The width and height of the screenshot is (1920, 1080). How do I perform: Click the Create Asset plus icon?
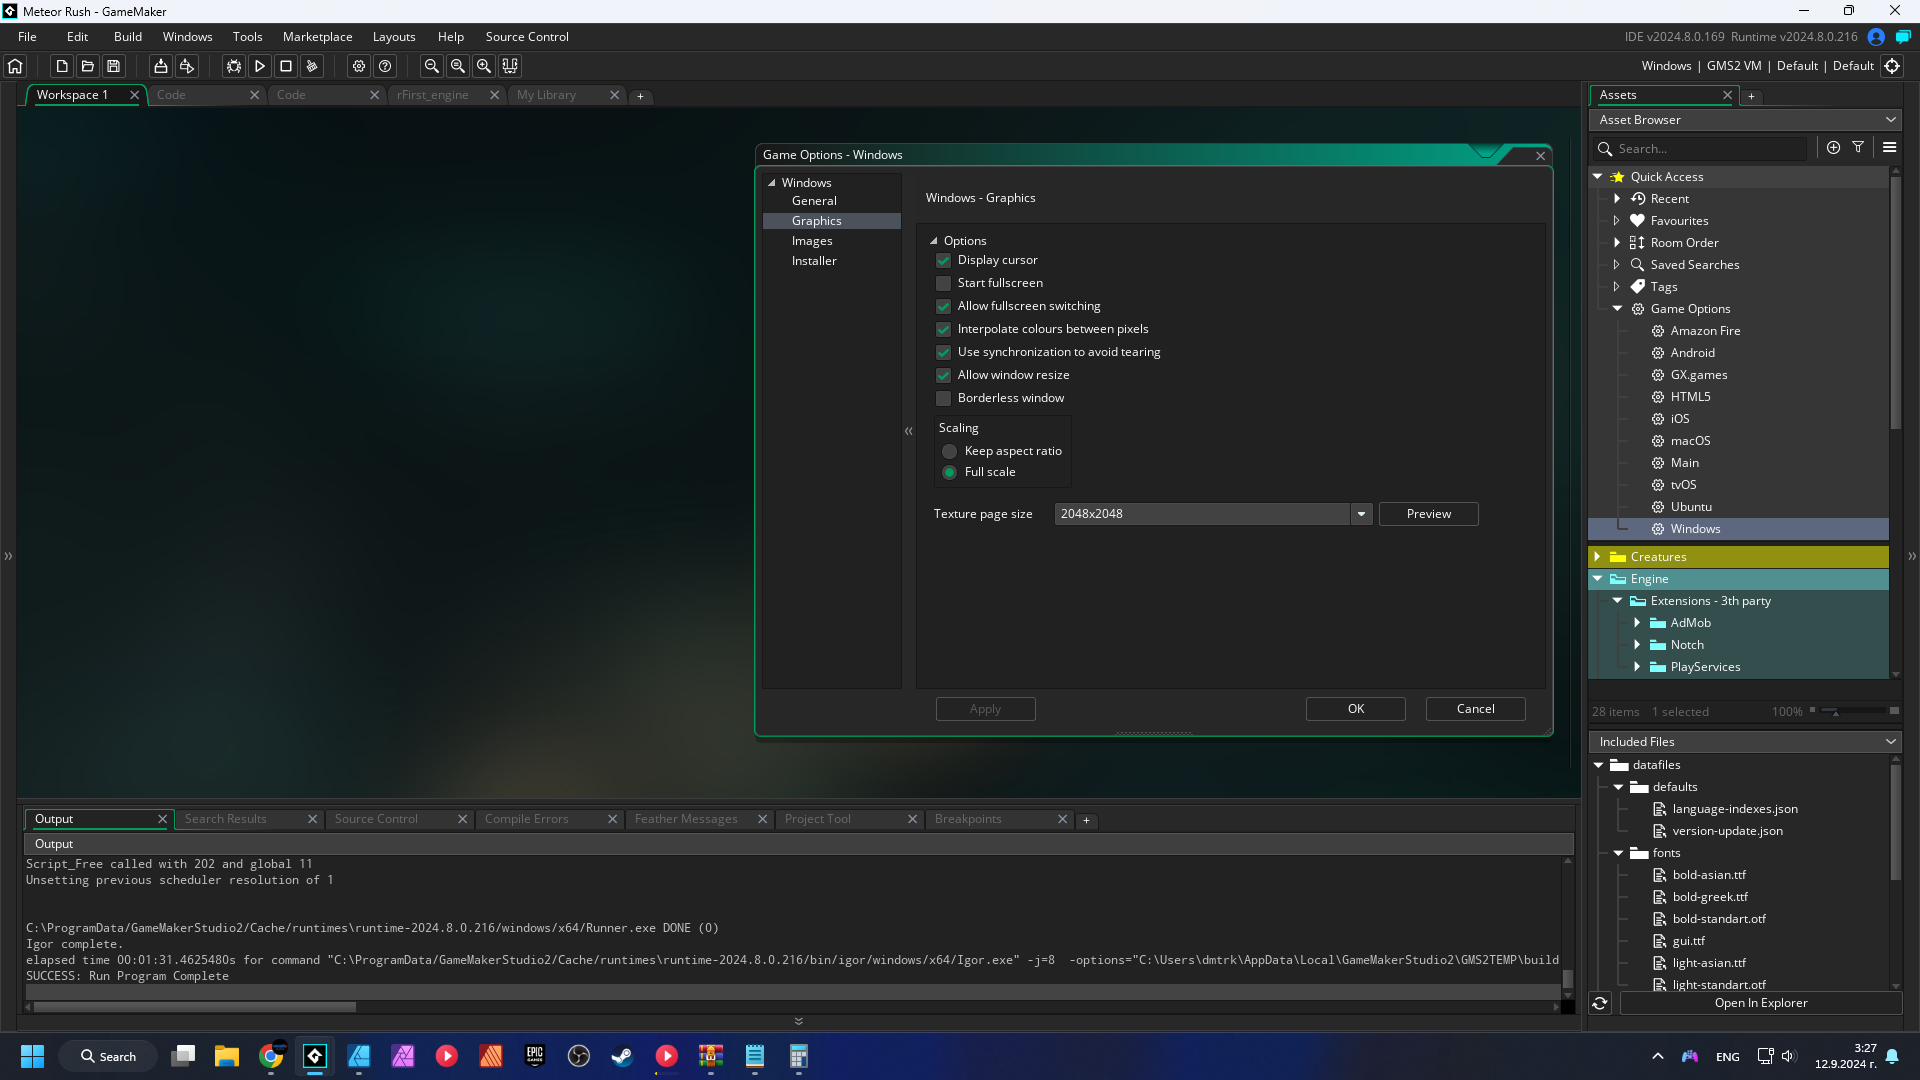click(1833, 147)
